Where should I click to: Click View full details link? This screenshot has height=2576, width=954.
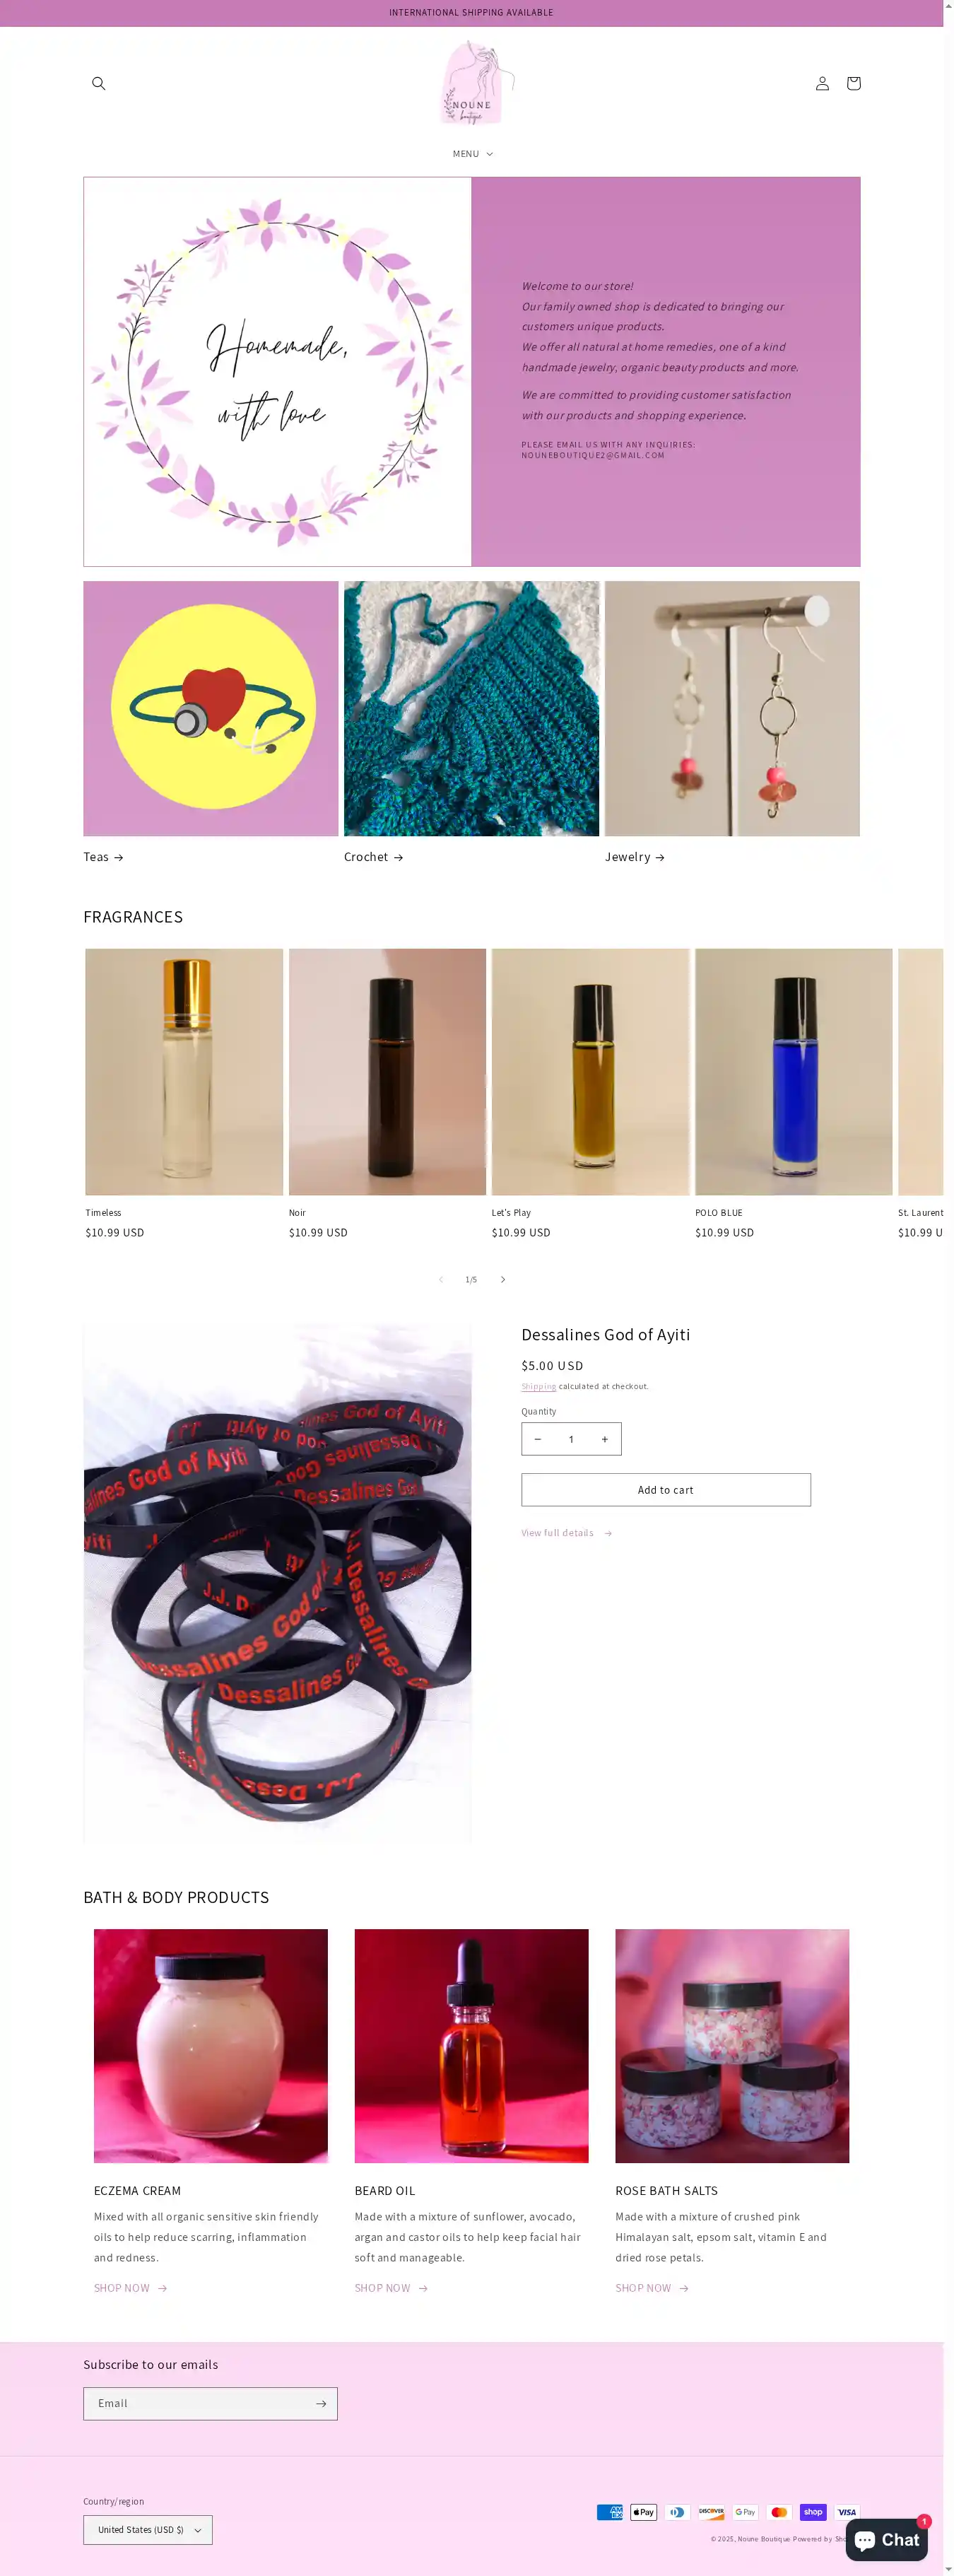(567, 1533)
